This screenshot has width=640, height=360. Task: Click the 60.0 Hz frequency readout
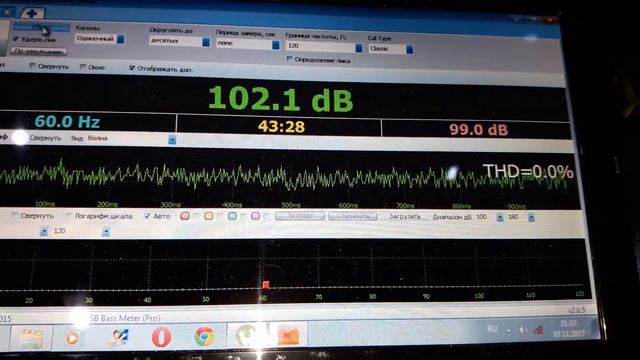point(67,122)
